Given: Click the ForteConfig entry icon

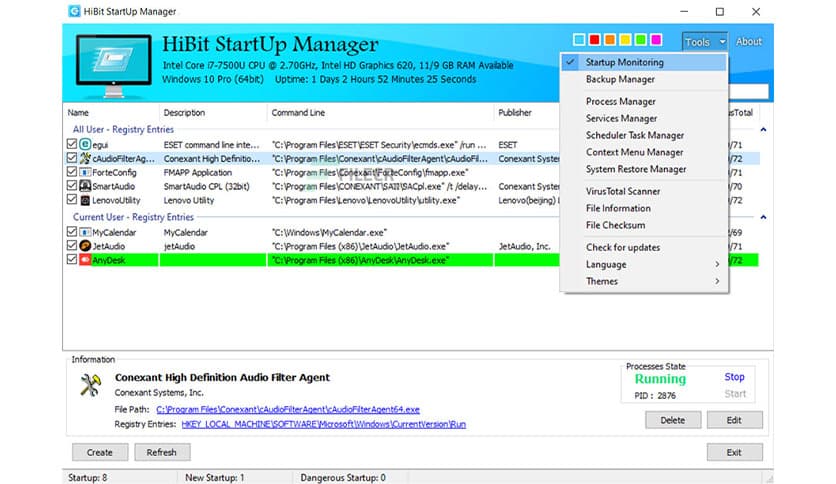Looking at the screenshot, I should (x=85, y=172).
